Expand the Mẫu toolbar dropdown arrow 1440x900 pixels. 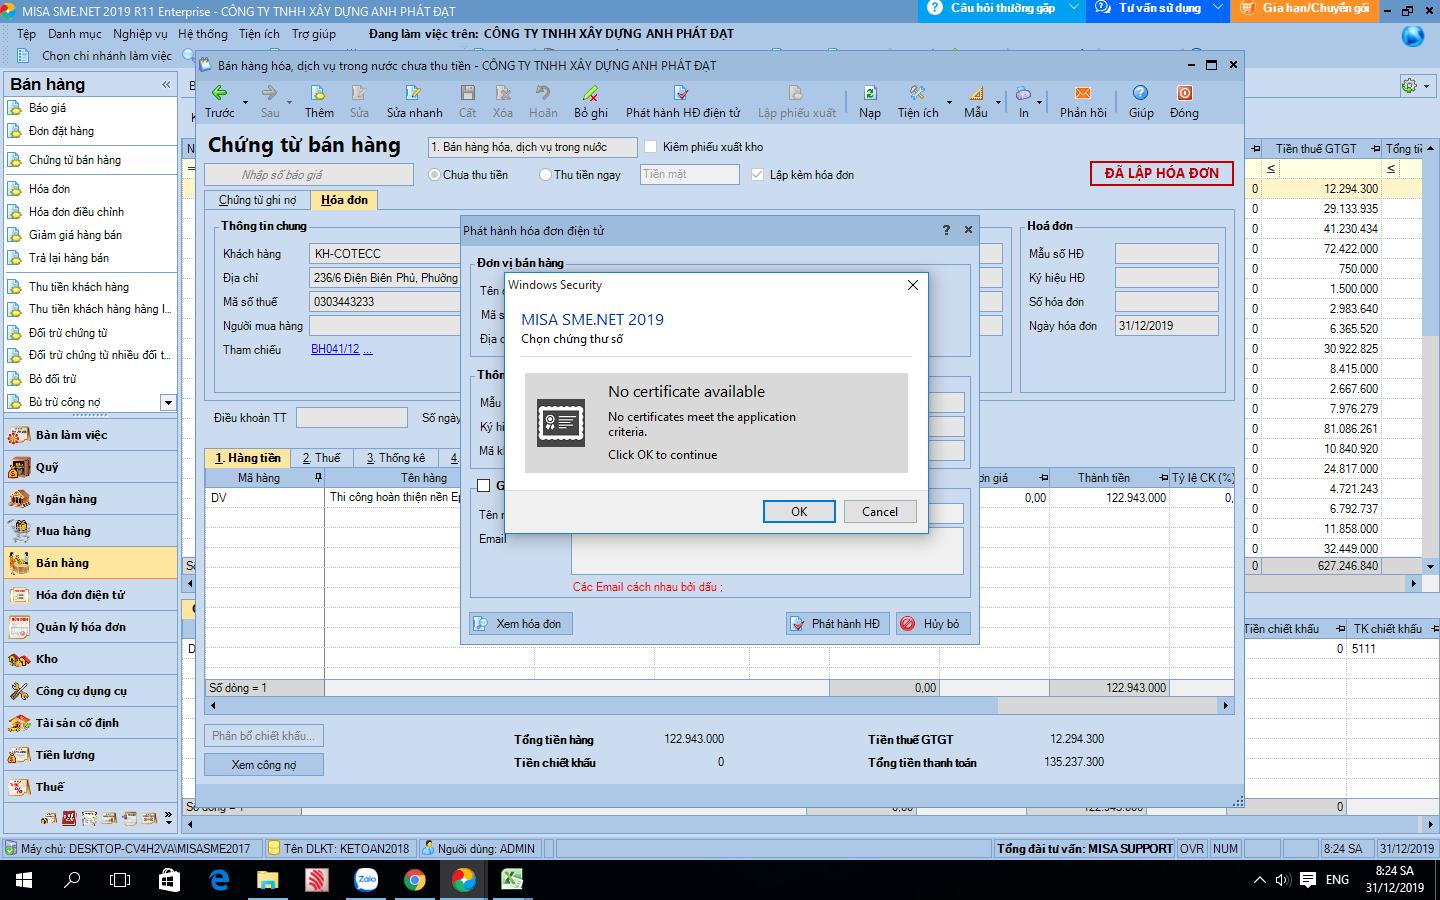coord(998,102)
